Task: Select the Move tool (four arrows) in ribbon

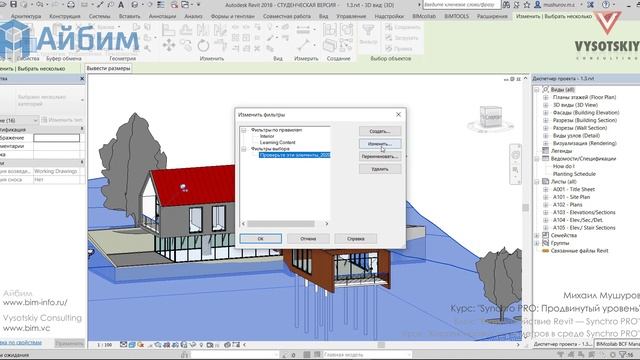Action: [x=169, y=45]
